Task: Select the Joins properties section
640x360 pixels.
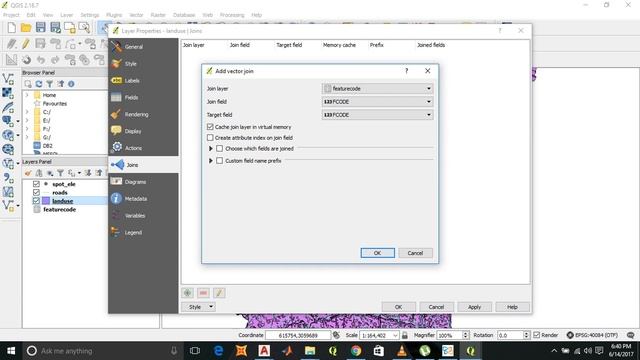Action: click(143, 165)
